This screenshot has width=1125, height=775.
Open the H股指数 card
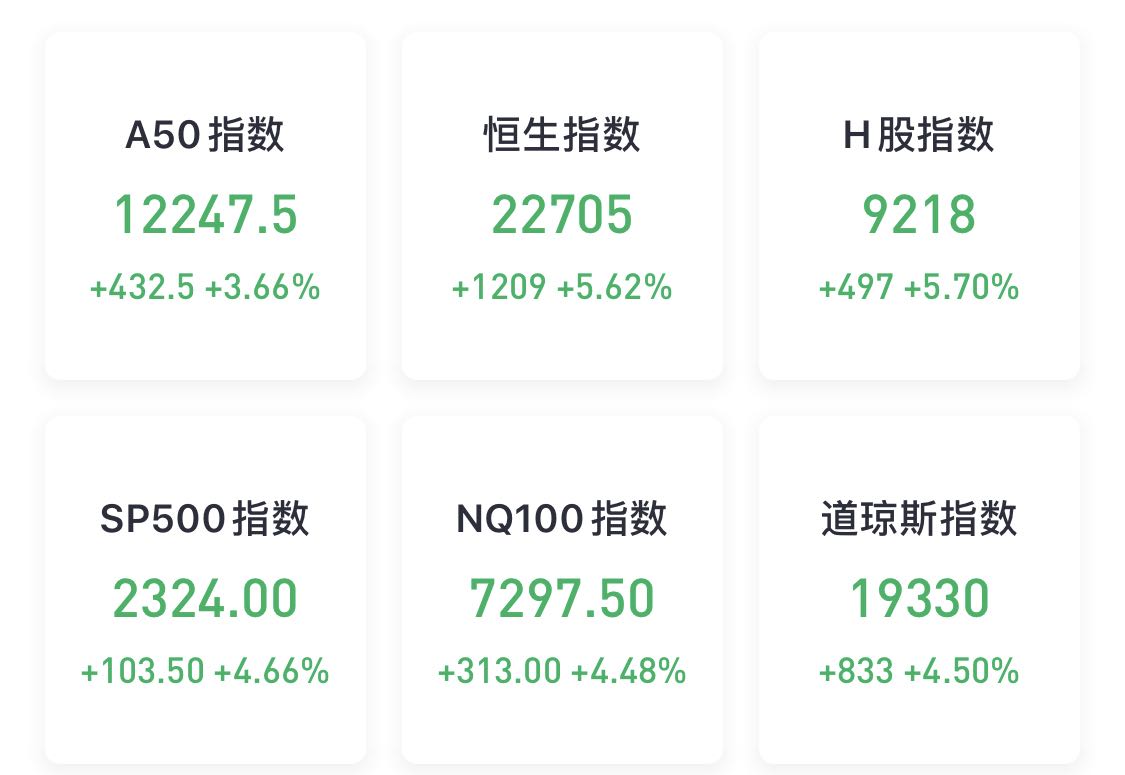919,205
